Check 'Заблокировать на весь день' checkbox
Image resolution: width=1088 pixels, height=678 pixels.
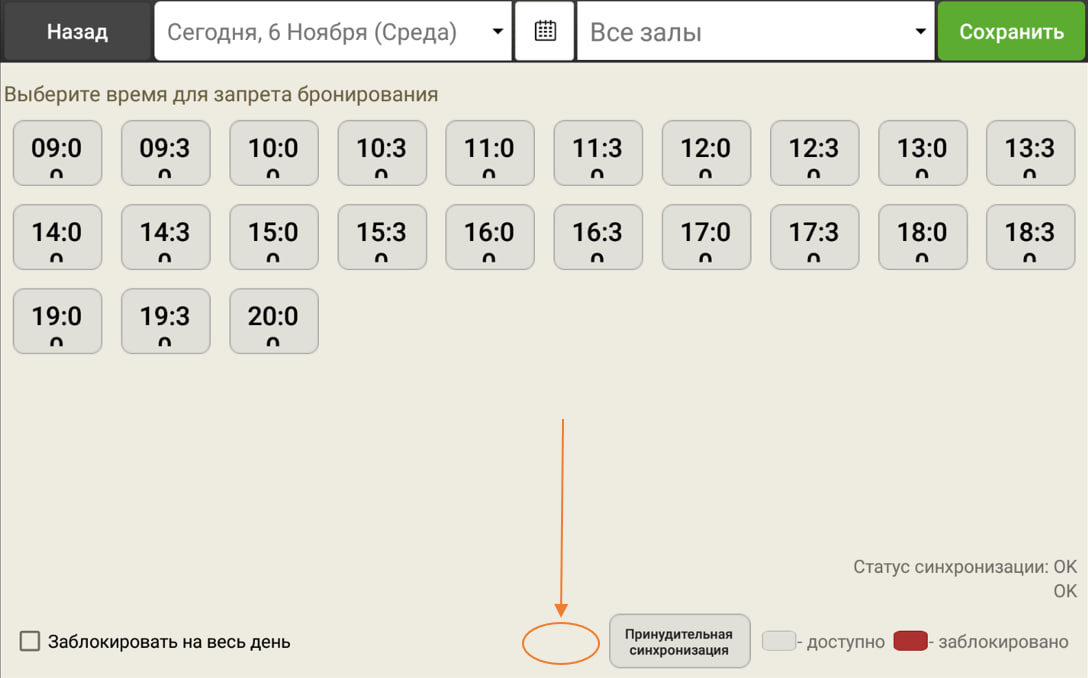(31, 641)
